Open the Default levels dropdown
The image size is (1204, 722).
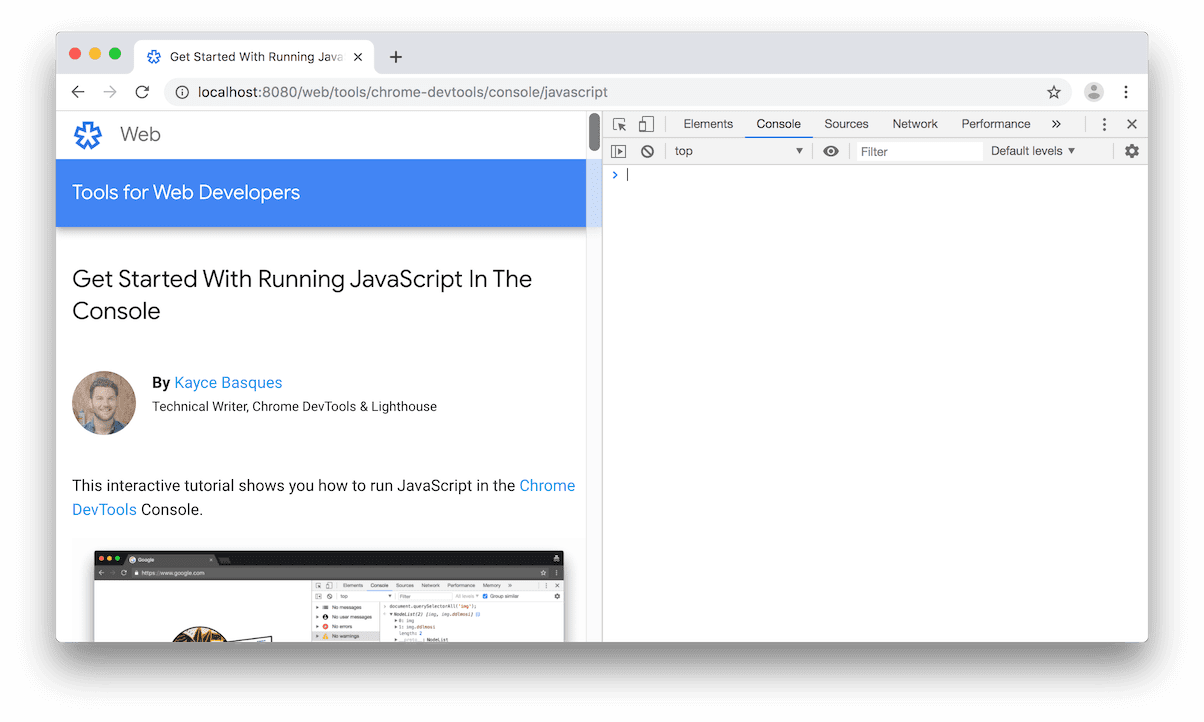click(x=1032, y=150)
